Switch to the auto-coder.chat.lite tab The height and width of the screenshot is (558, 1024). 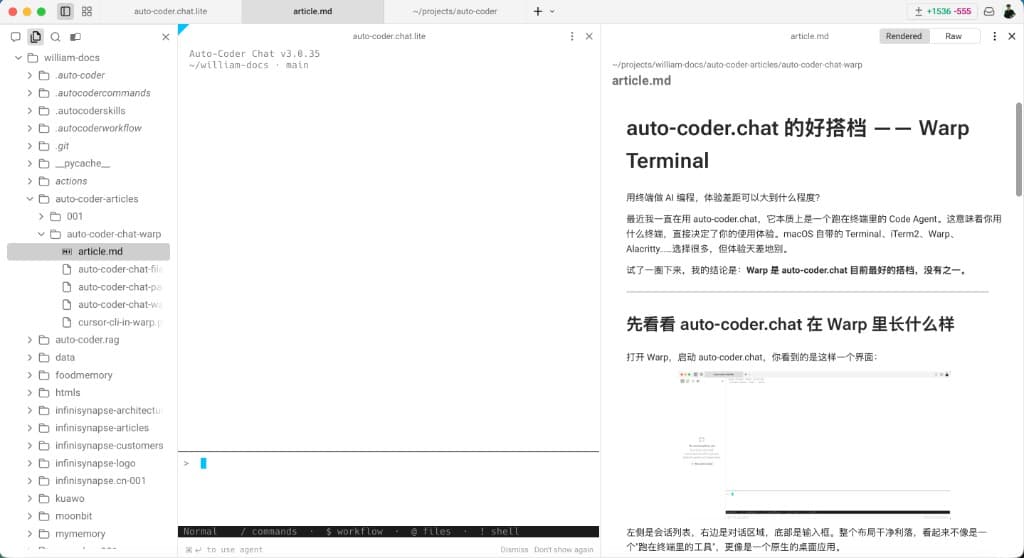pos(170,11)
